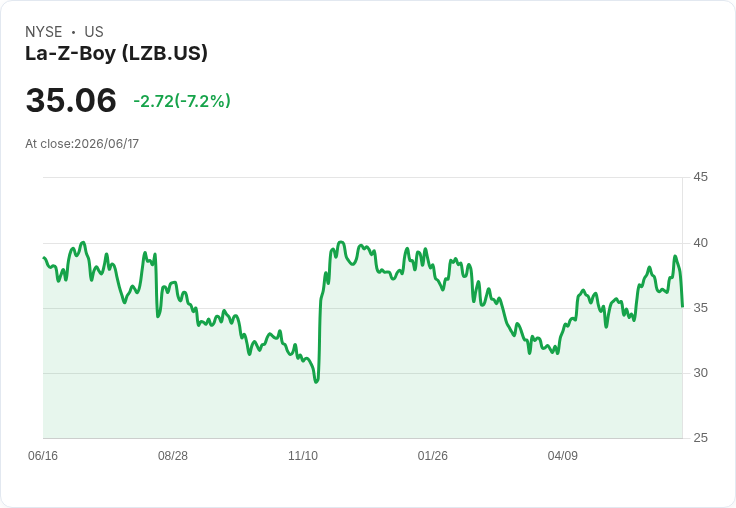
Task: Click the 45 price axis label
Action: click(700, 177)
